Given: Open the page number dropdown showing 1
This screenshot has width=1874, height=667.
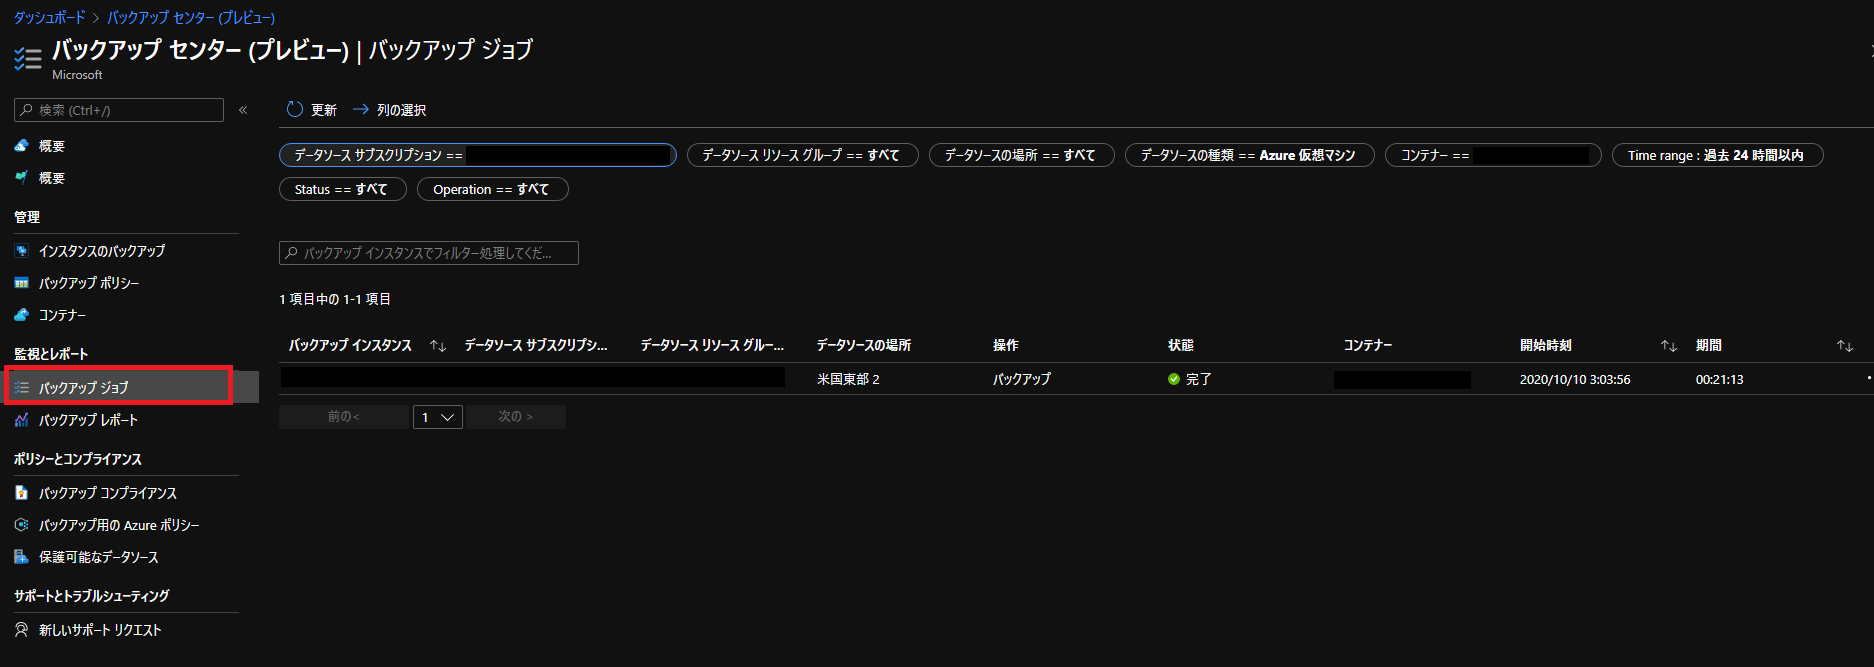Looking at the screenshot, I should (438, 417).
